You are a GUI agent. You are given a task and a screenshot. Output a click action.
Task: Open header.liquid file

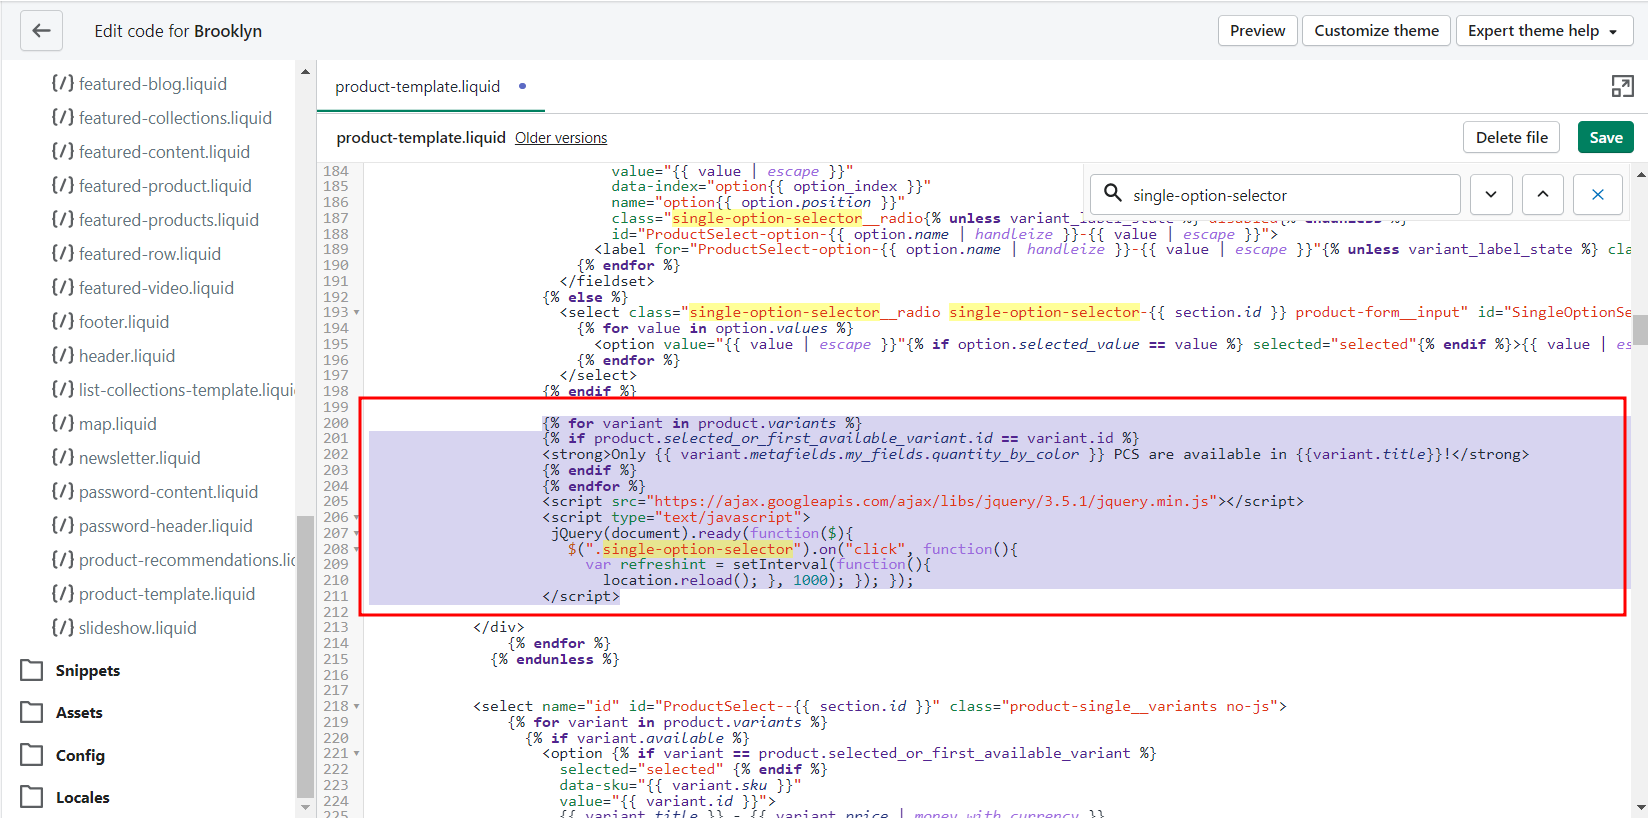coord(113,356)
